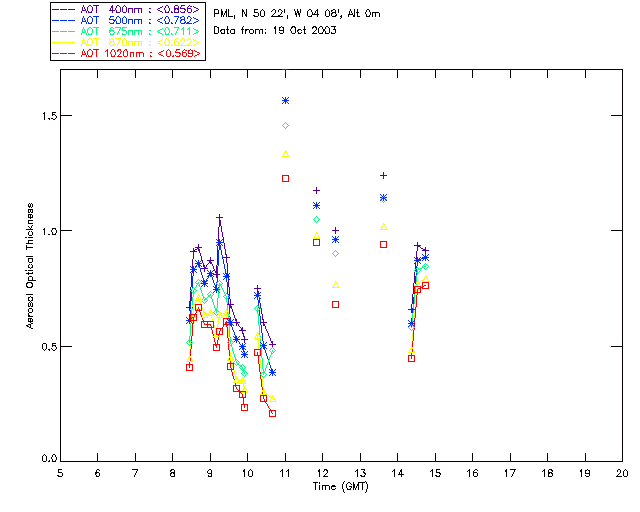The image size is (640, 512).
Task: Click the x-axis tick label 7
Action: [x=135, y=474]
